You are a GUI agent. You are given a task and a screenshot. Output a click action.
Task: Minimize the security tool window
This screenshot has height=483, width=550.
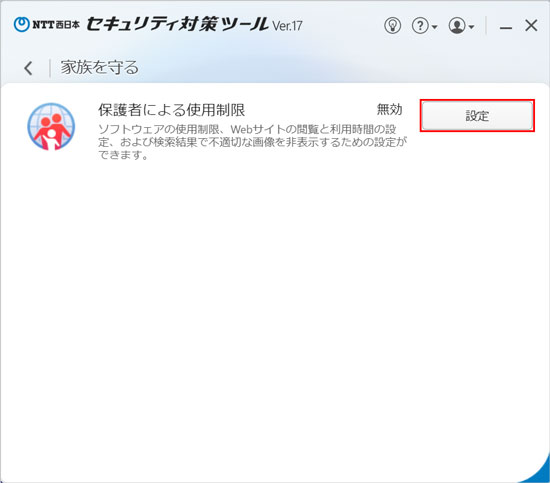tap(505, 27)
